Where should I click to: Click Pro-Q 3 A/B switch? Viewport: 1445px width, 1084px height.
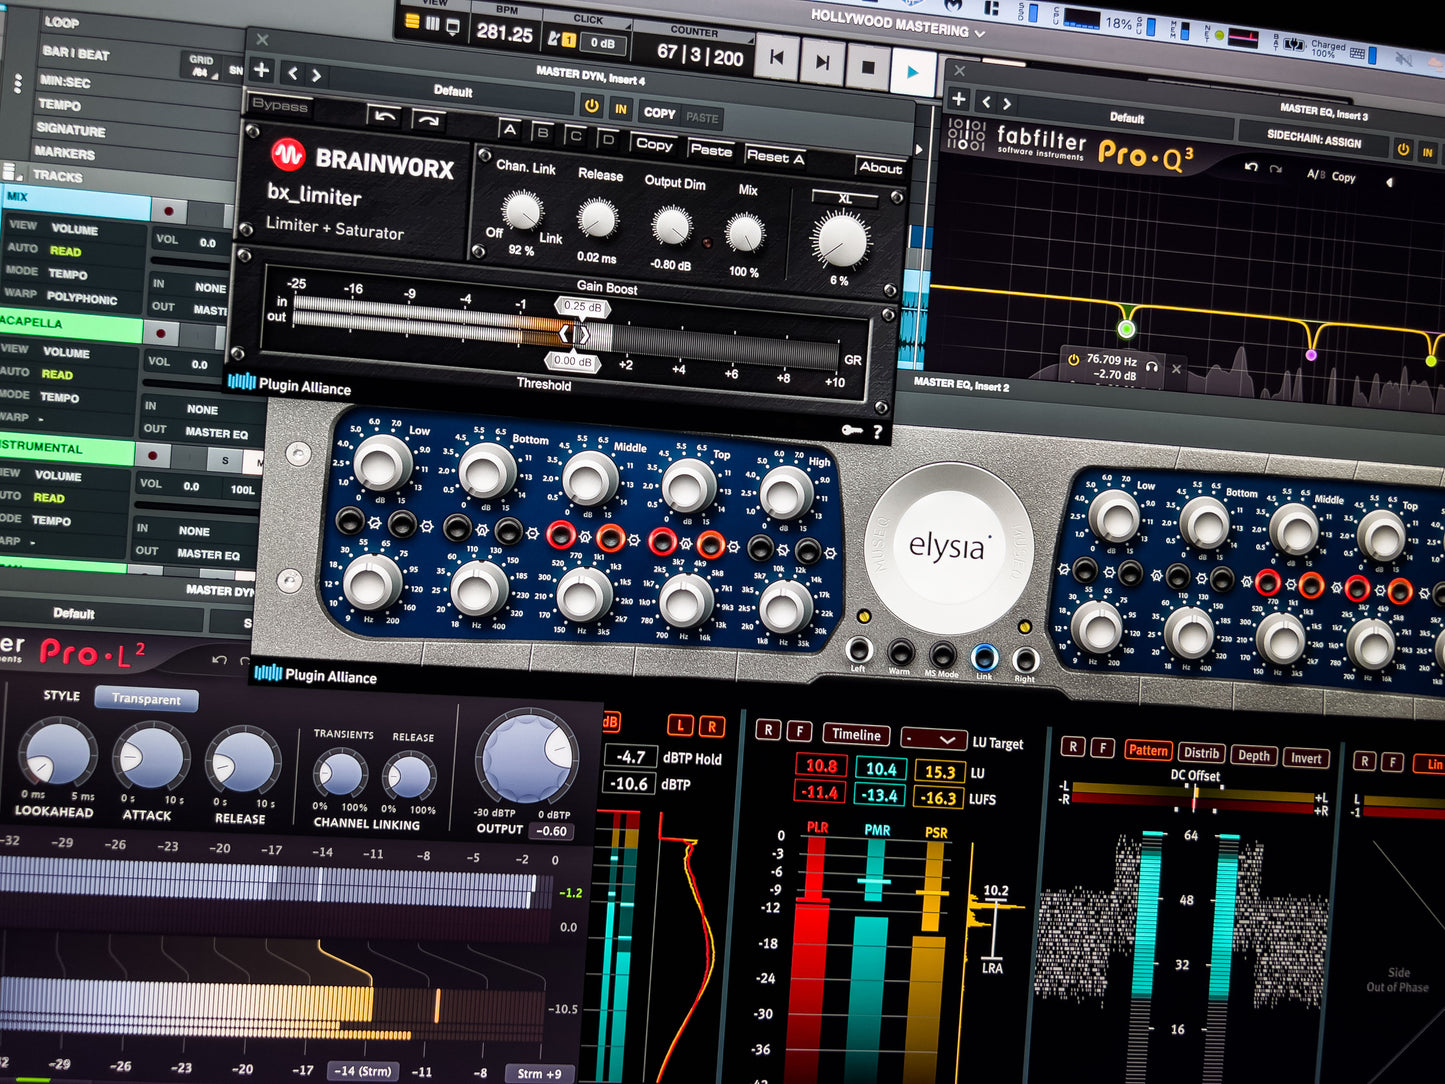1315,174
